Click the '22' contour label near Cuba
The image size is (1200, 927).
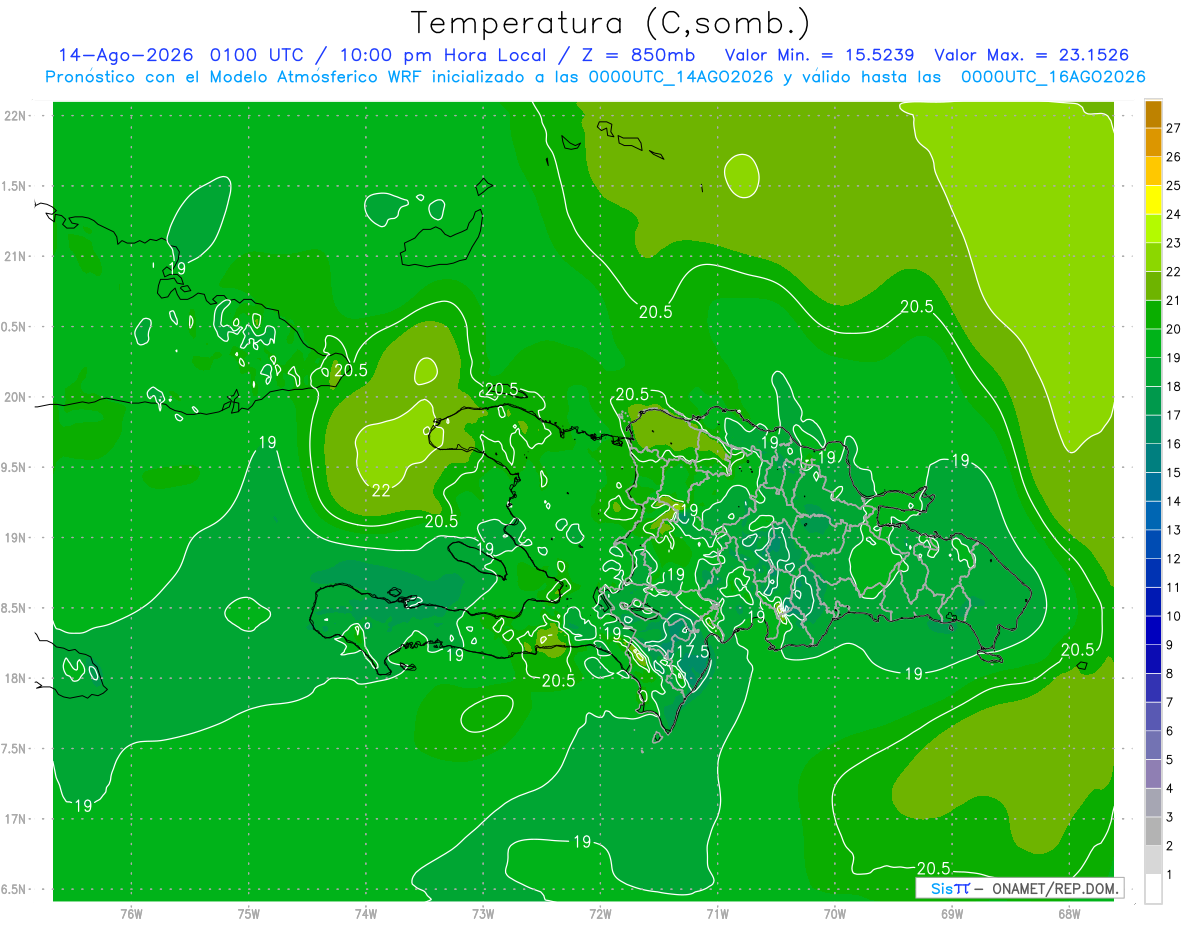coord(381,490)
